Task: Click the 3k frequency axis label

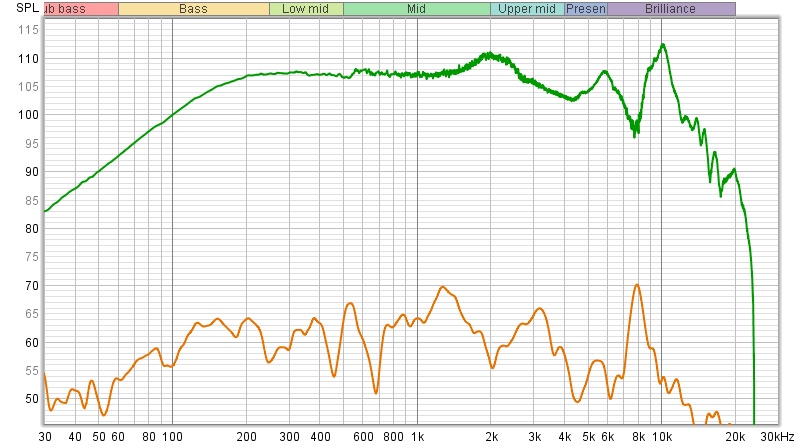Action: [535, 437]
